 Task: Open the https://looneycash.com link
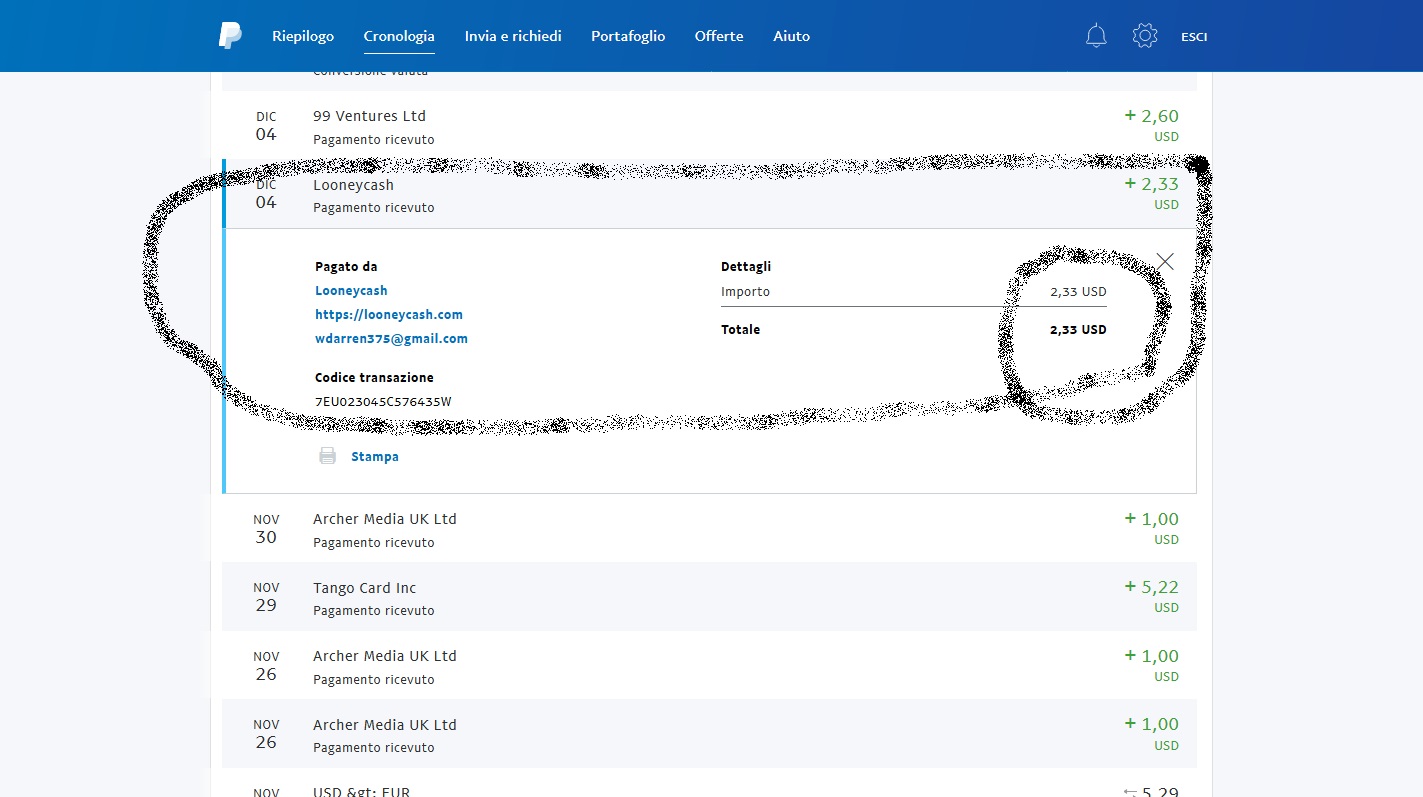(x=389, y=314)
